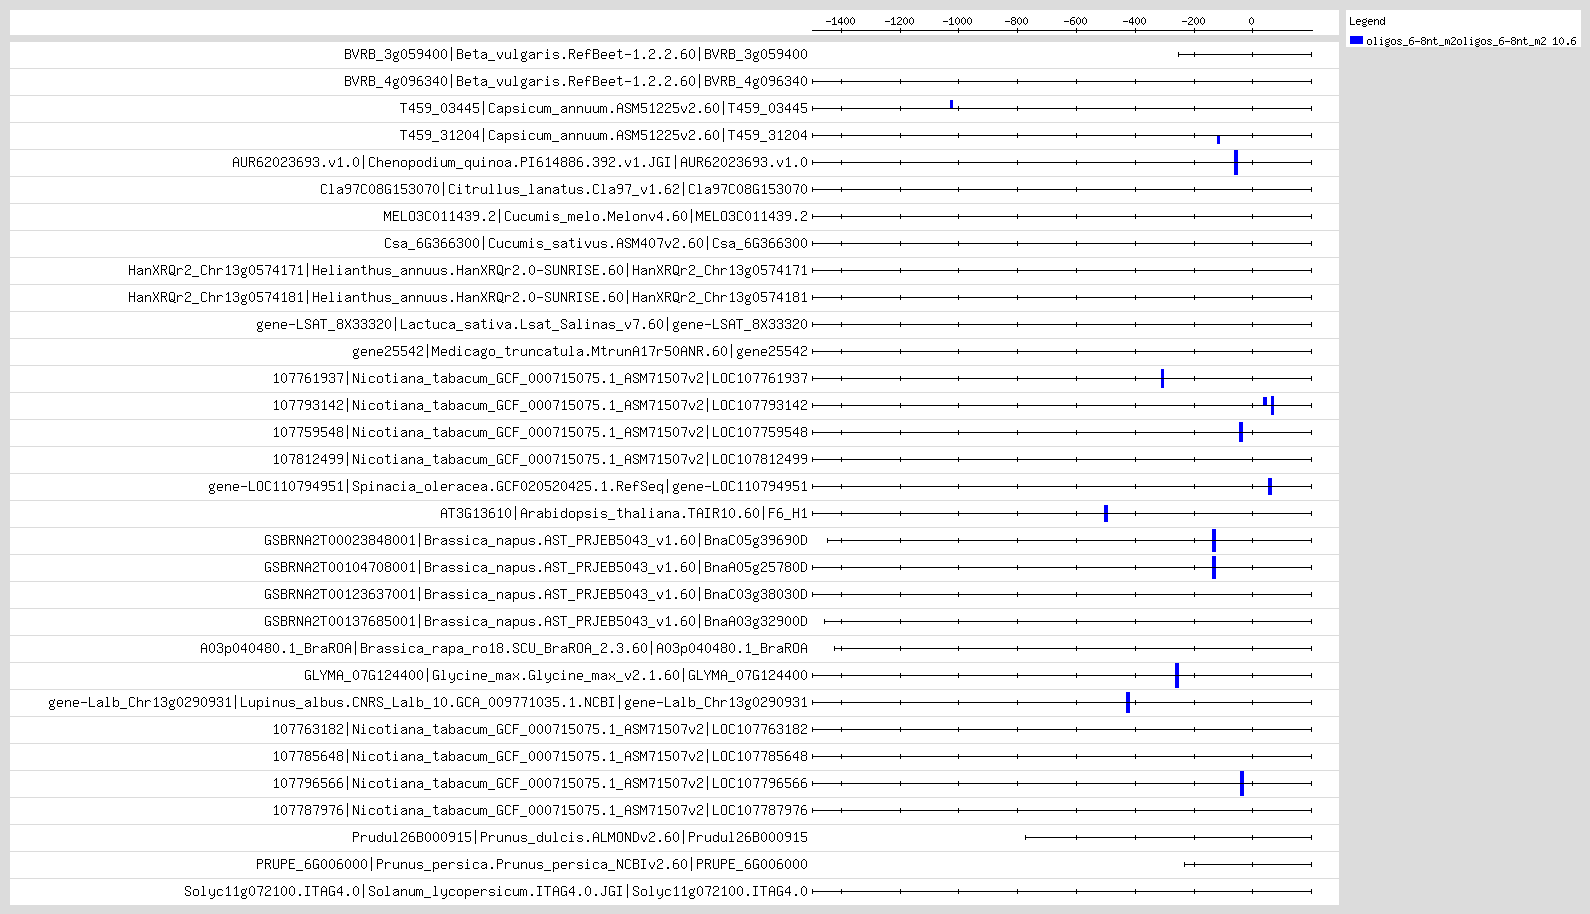The height and width of the screenshot is (914, 1590).
Task: Click the 107763182 Nicotiana_tabacum label
Action: point(540,729)
